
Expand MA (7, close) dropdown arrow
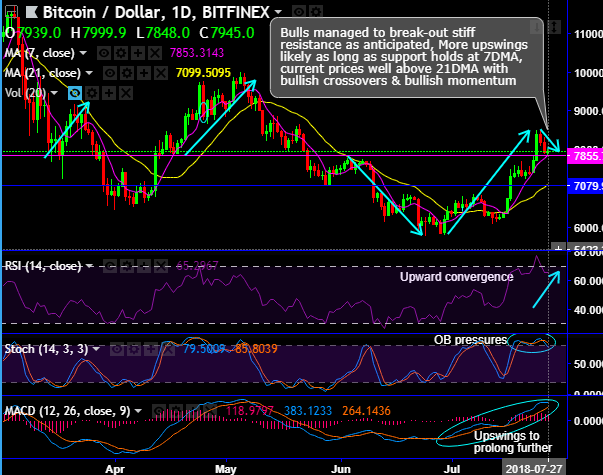coord(83,53)
